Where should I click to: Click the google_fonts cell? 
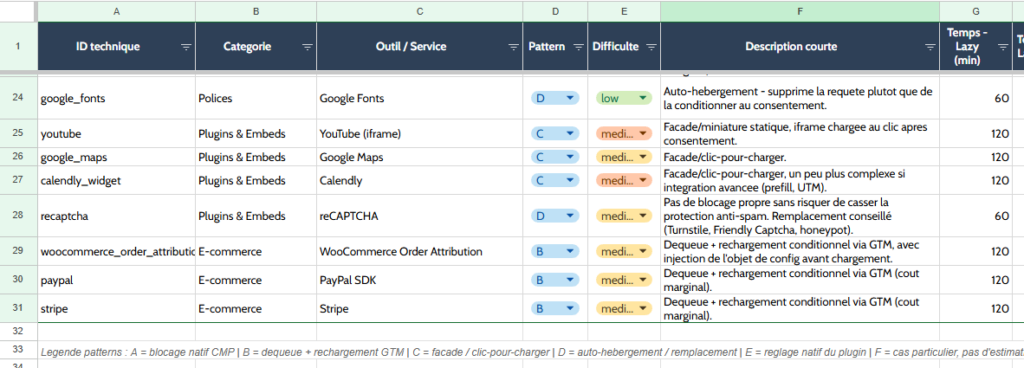(116, 98)
